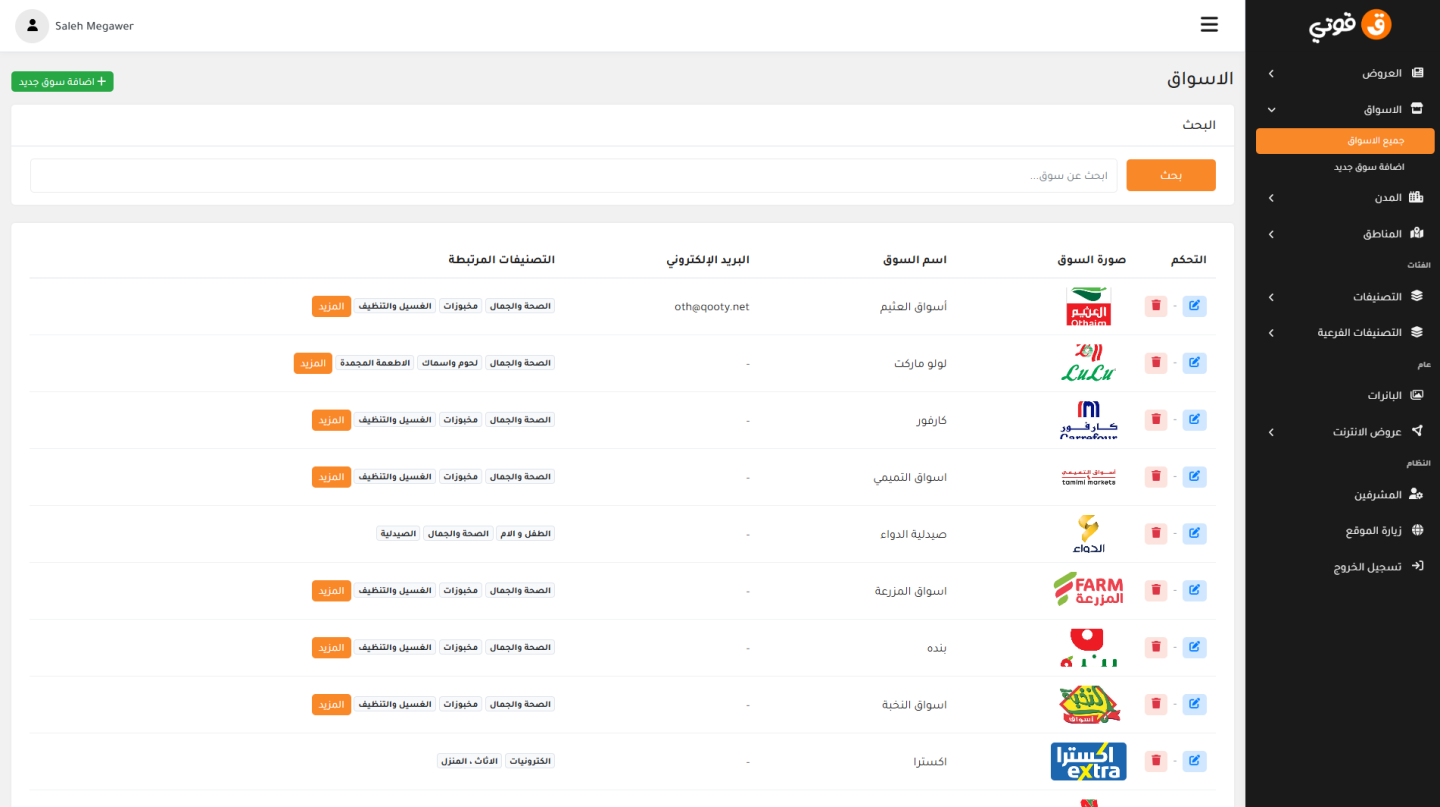Show more categories for اسواق التميمي
This screenshot has width=1440, height=807.
point(331,477)
